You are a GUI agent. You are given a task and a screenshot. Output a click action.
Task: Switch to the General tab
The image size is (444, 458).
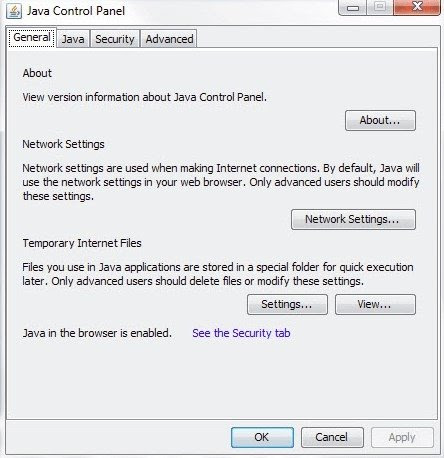[32, 38]
